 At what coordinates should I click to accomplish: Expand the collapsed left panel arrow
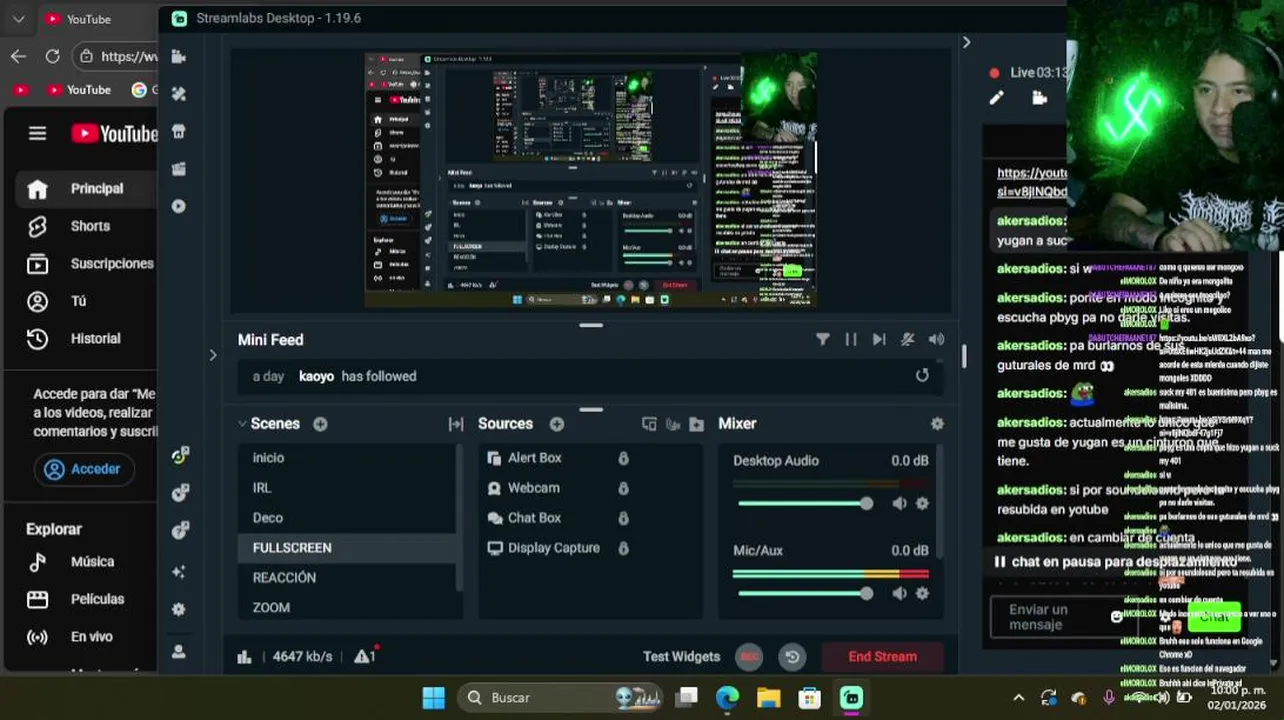tap(212, 355)
